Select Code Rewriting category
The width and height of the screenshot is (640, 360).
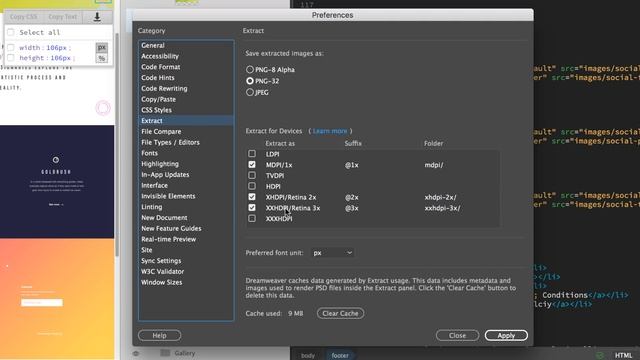click(x=186, y=88)
